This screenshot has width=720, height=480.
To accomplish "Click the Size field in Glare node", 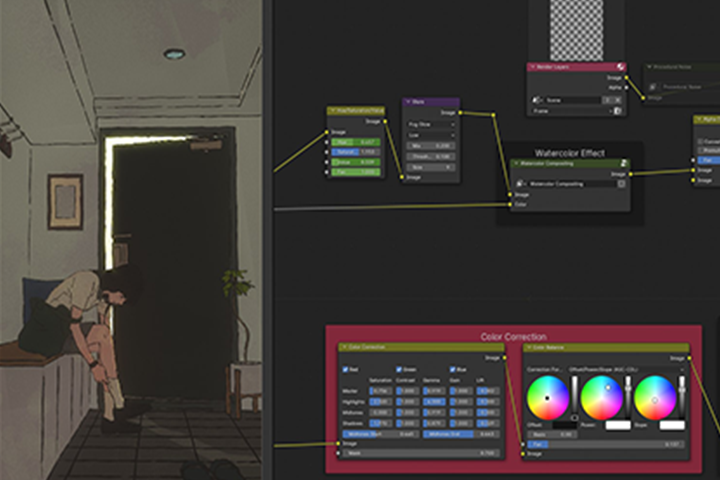I will [431, 167].
